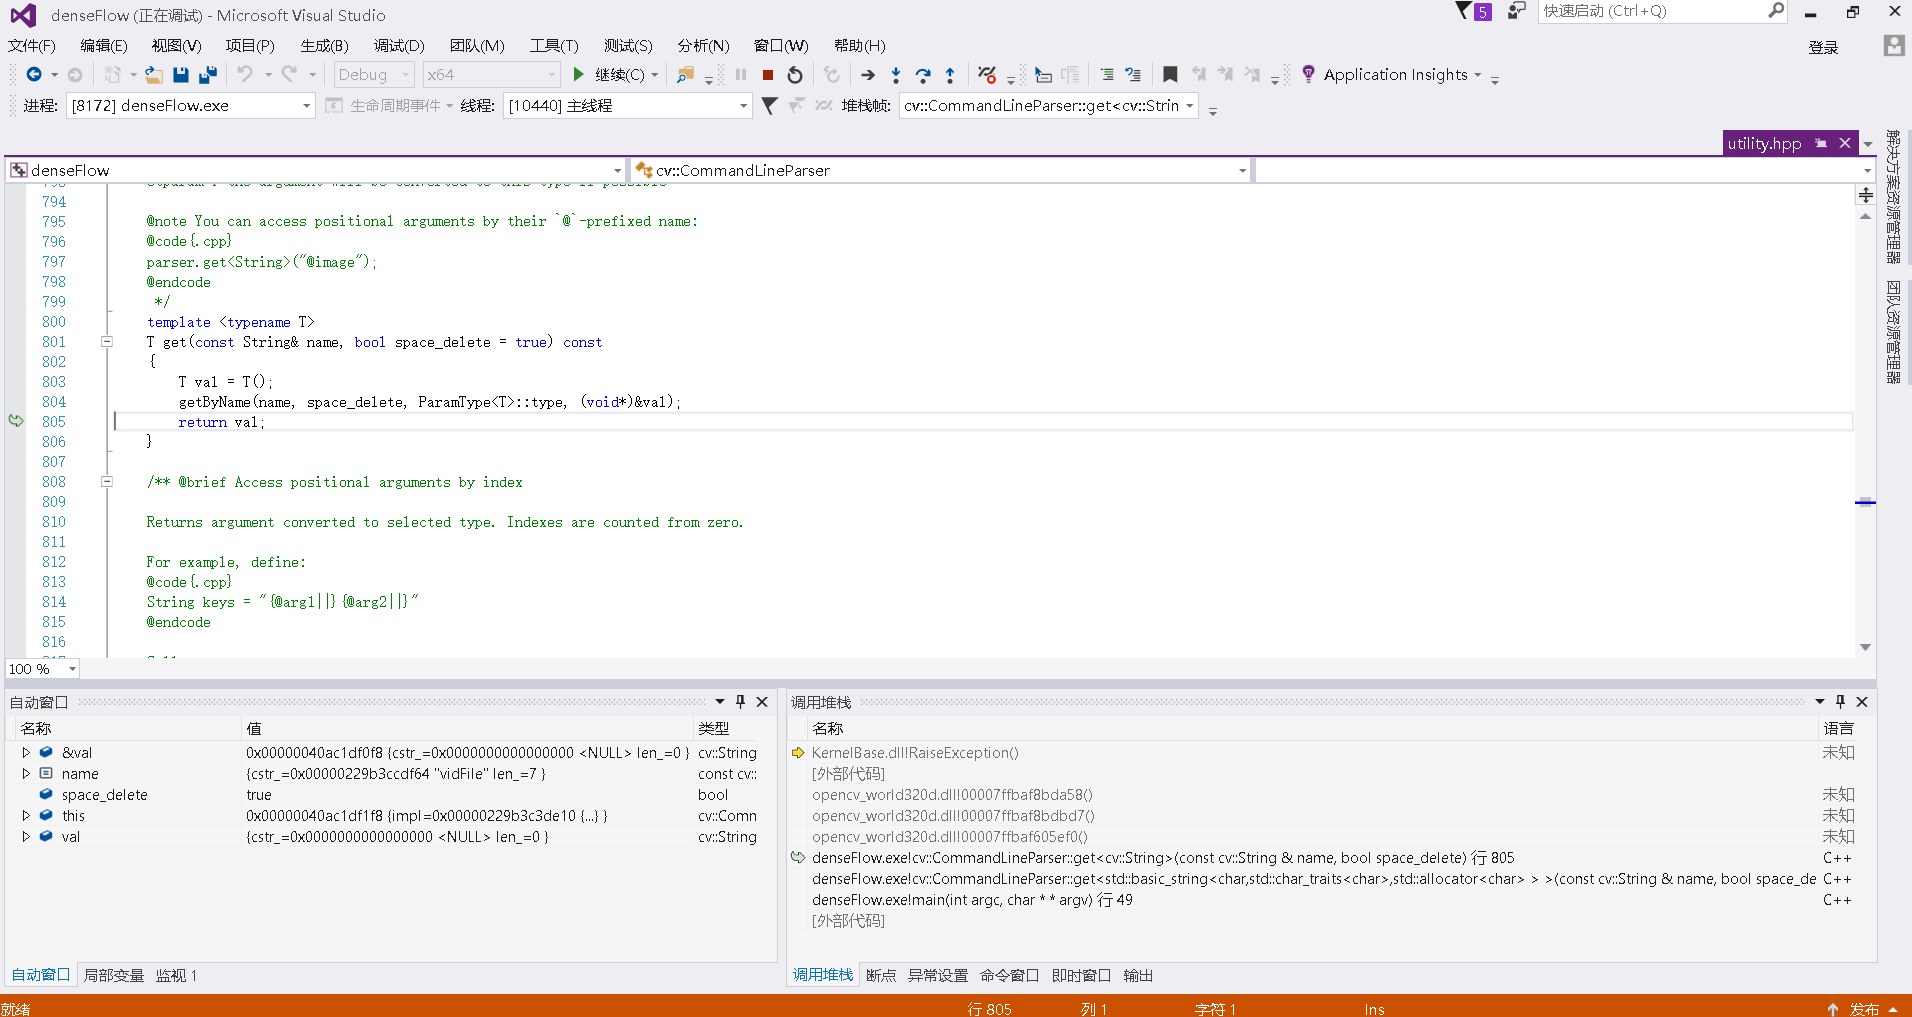The height and width of the screenshot is (1017, 1912).
Task: Collapse the get function at line 801
Action: (107, 342)
